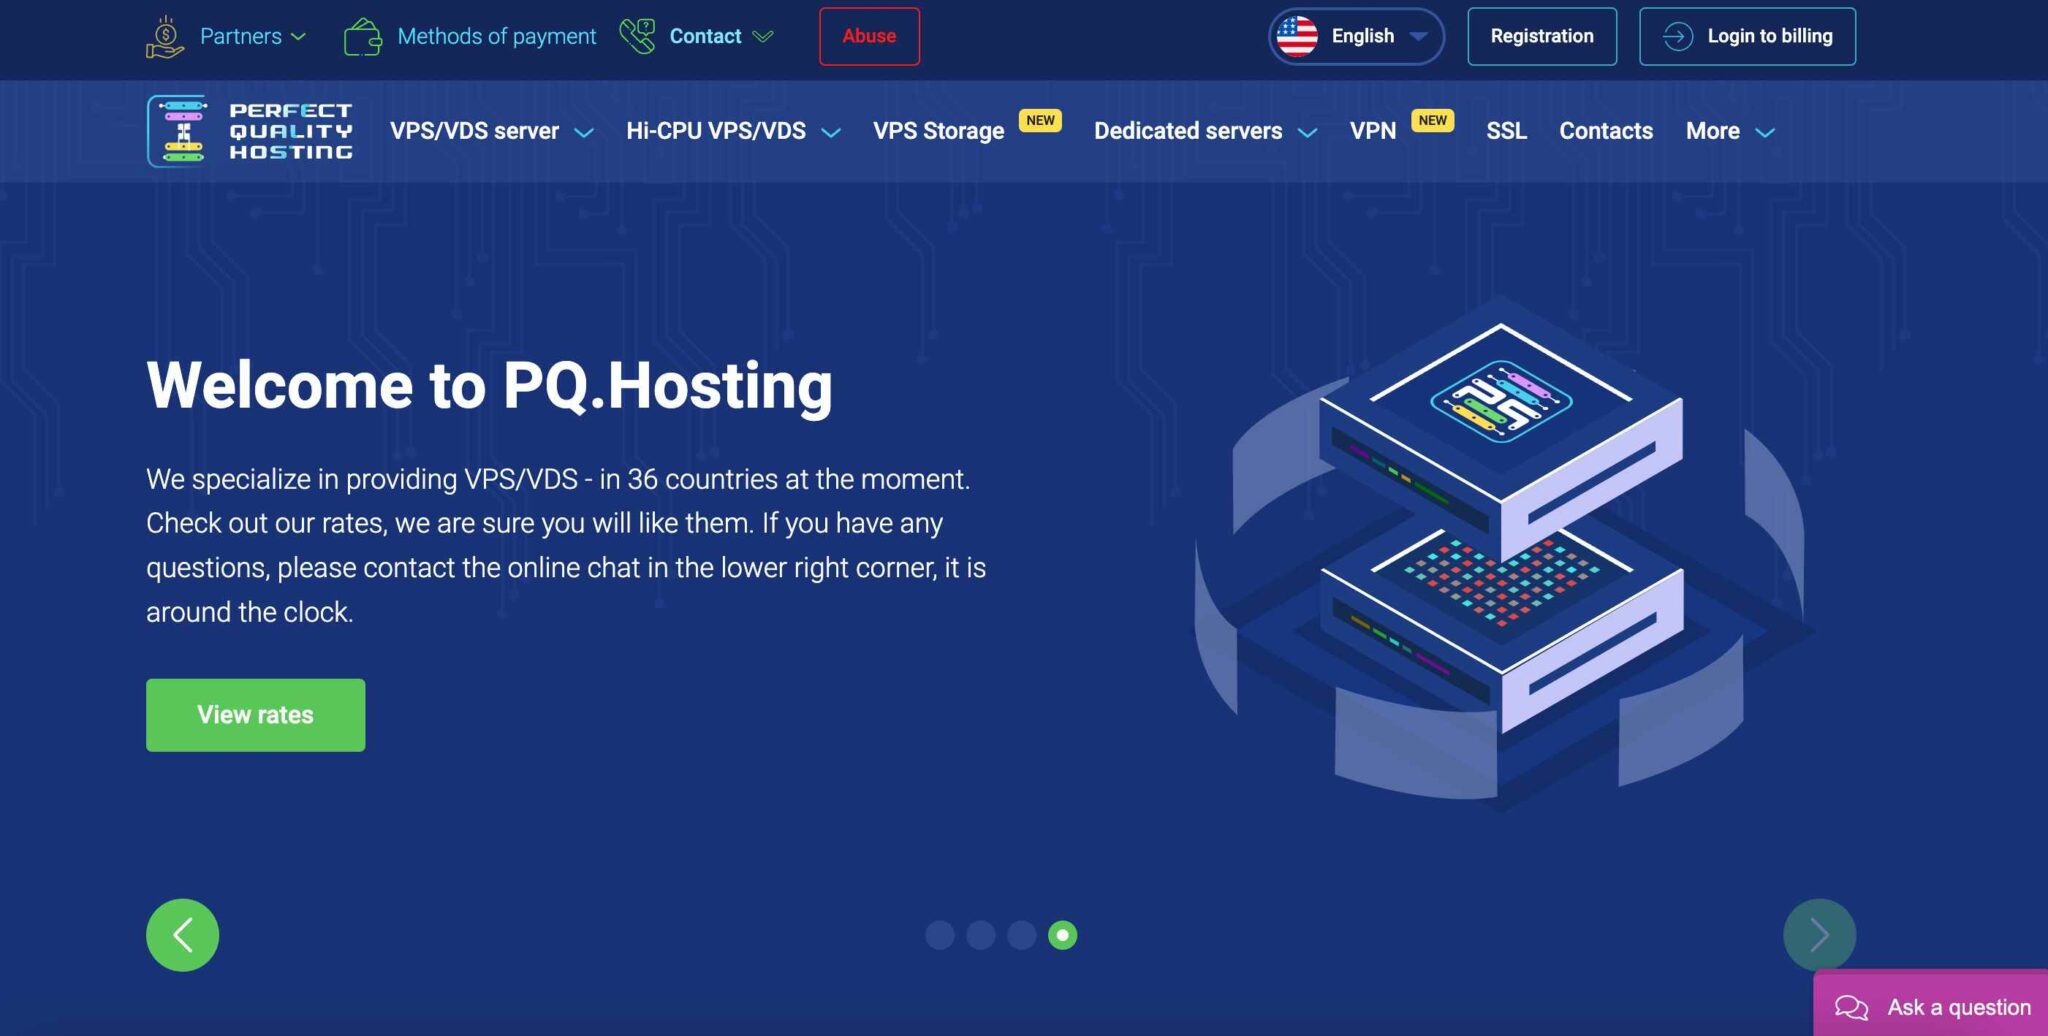Click the wallet icon for payment methods

(x=362, y=37)
